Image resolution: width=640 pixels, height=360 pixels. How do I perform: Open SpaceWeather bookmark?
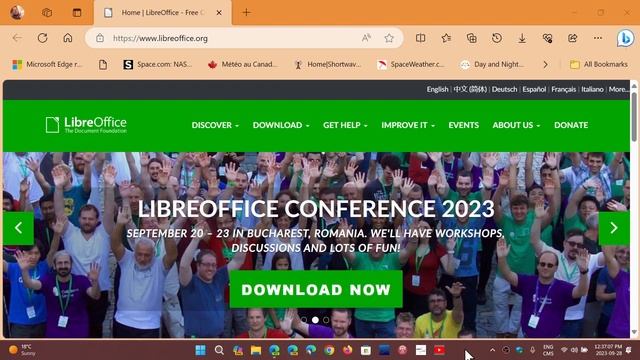pos(411,64)
